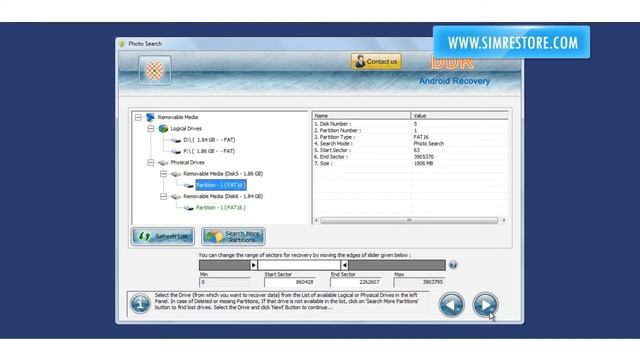The image size is (640, 360).
Task: Select the D:\ 1.84 GB FAT drive
Action: (209, 140)
